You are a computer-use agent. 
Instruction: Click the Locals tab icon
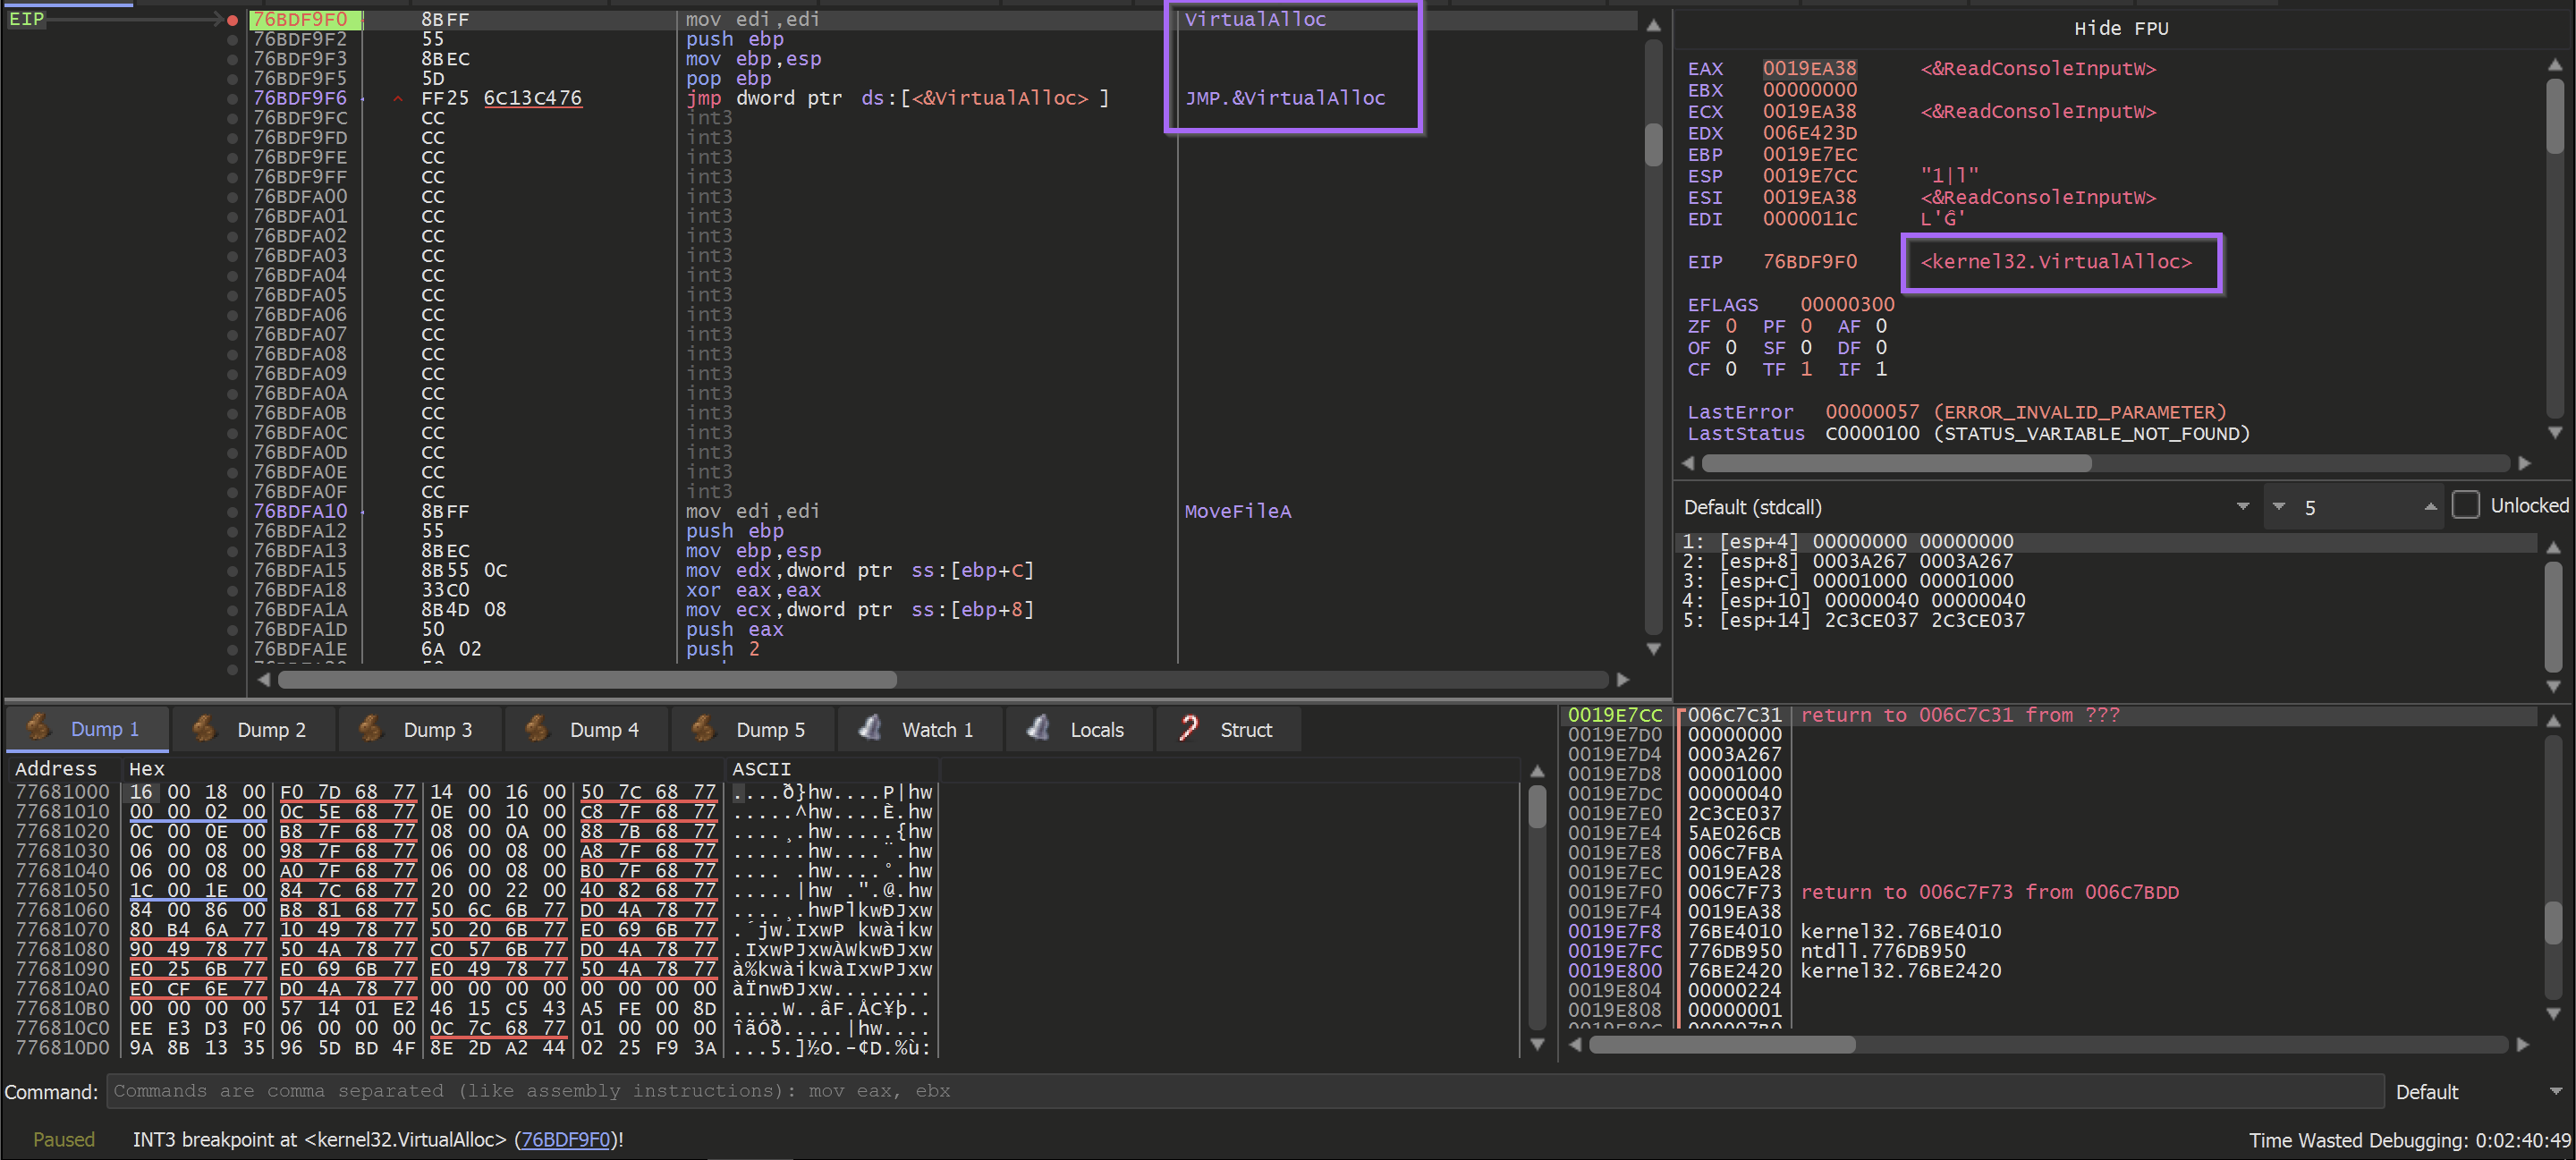(1038, 728)
